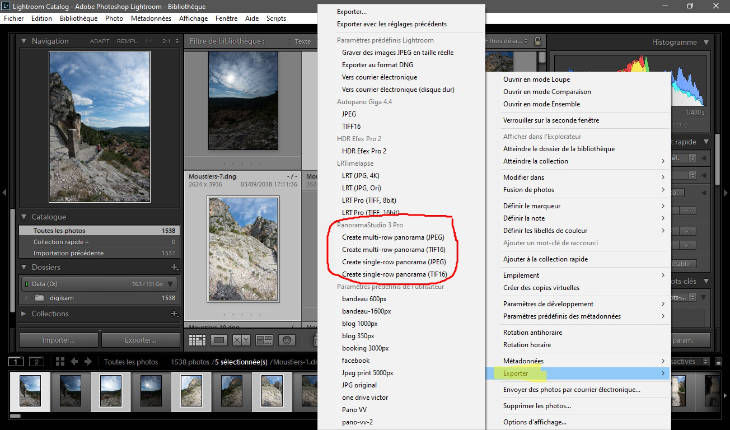Viewport: 730px width, 430px height.
Task: Select Verrouiller sur la seconde fenêtre
Action: [551, 120]
